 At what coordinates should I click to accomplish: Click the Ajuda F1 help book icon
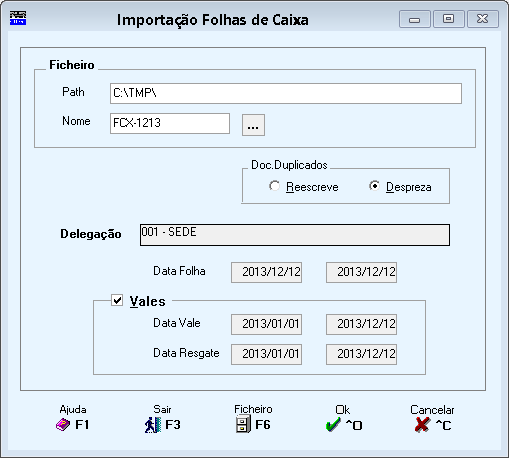[63, 425]
